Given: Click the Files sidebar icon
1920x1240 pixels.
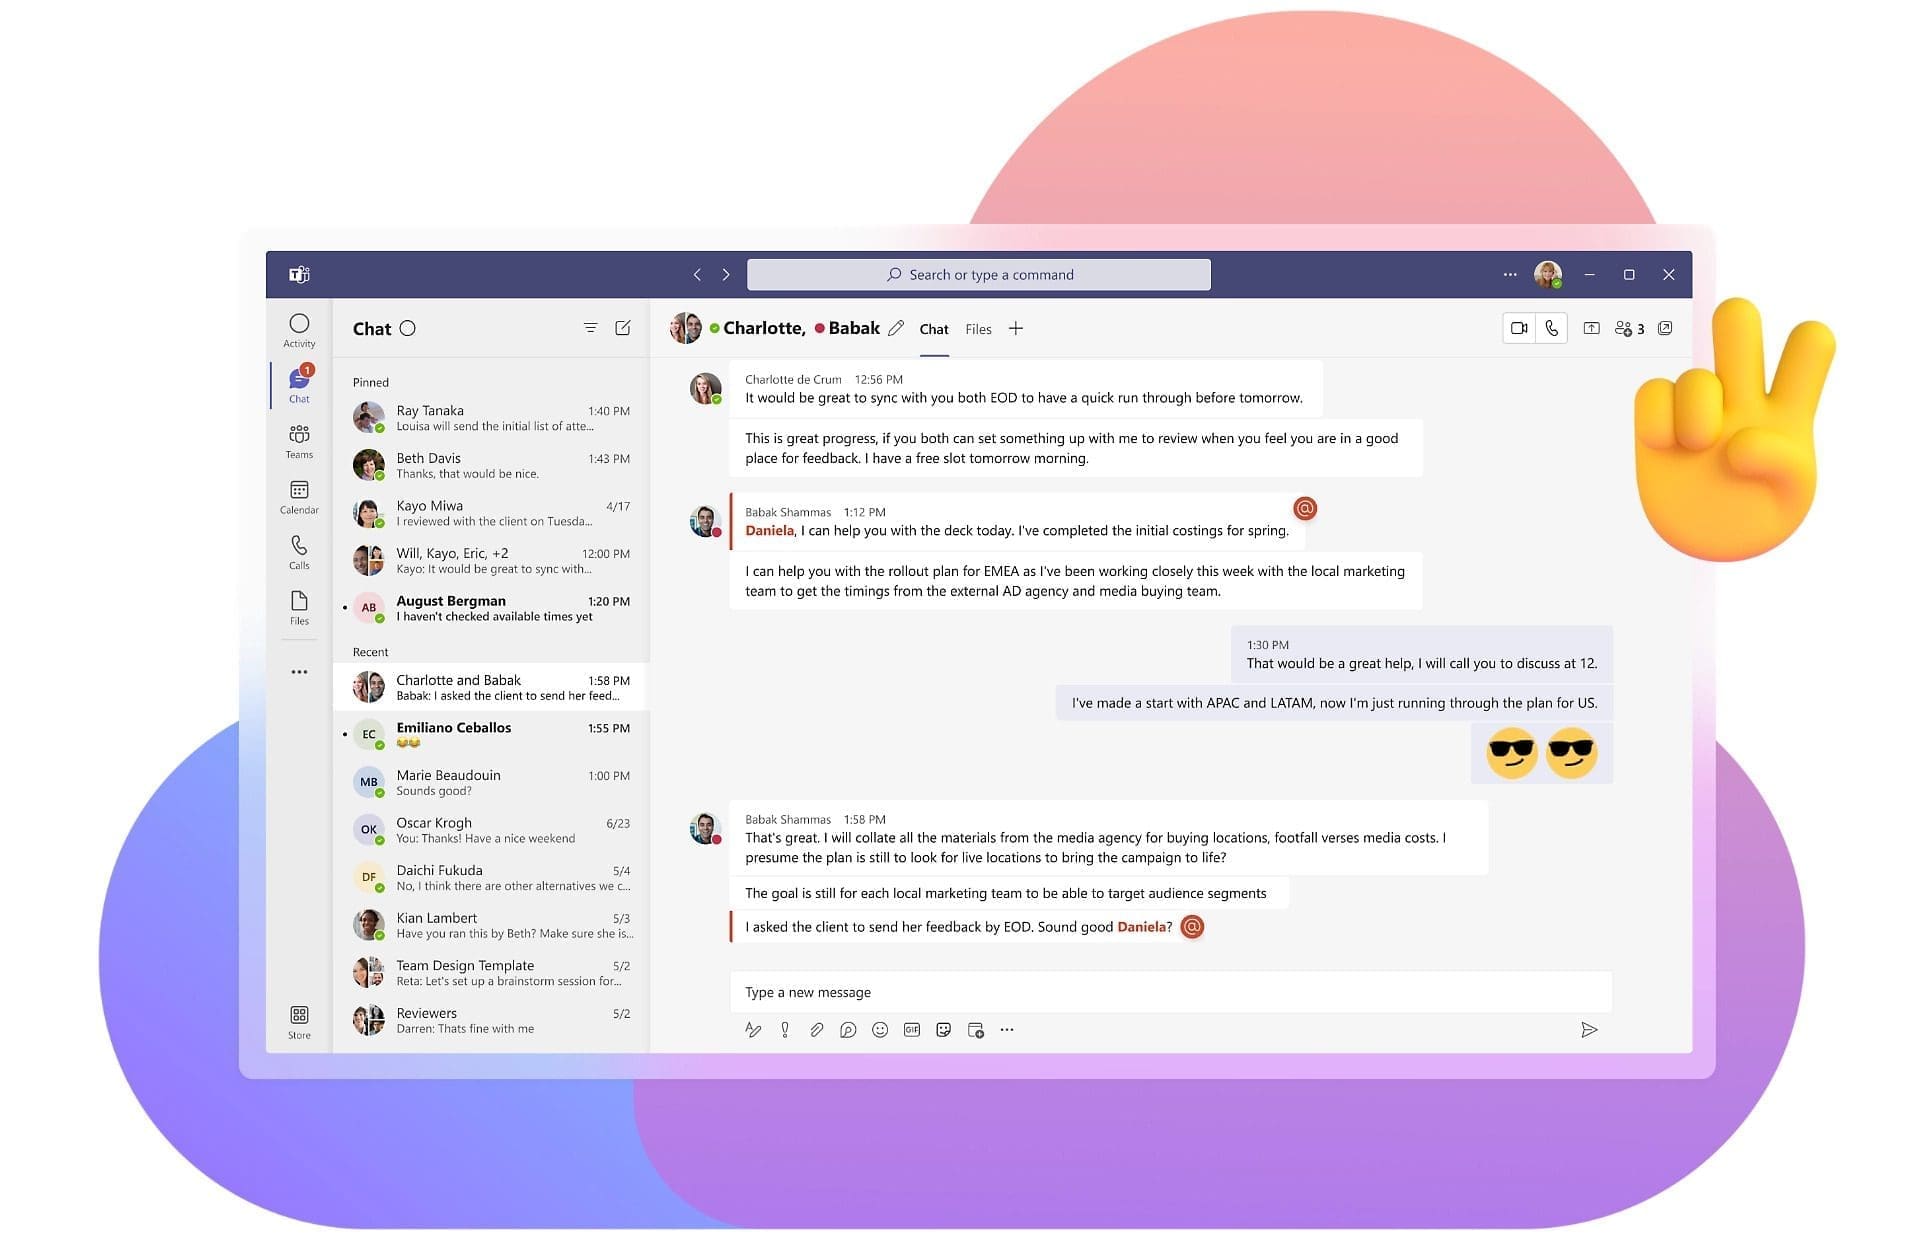Looking at the screenshot, I should click(x=297, y=607).
